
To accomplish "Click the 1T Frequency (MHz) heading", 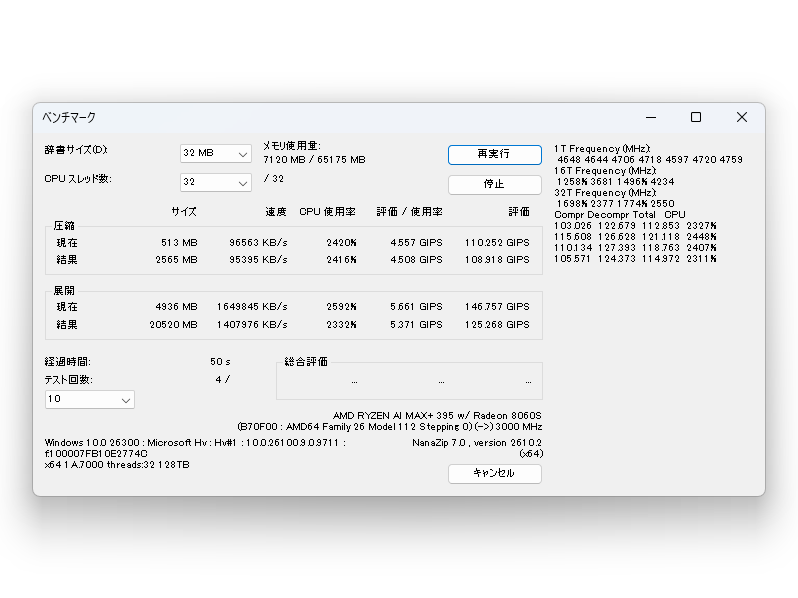I will click(602, 149).
